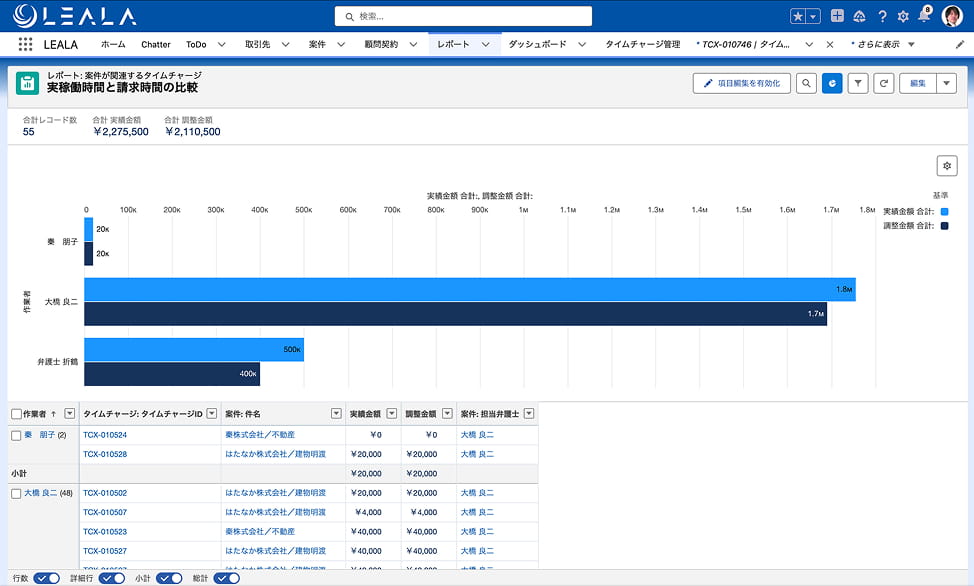Click the 項目編集を有効化 button

pos(742,83)
